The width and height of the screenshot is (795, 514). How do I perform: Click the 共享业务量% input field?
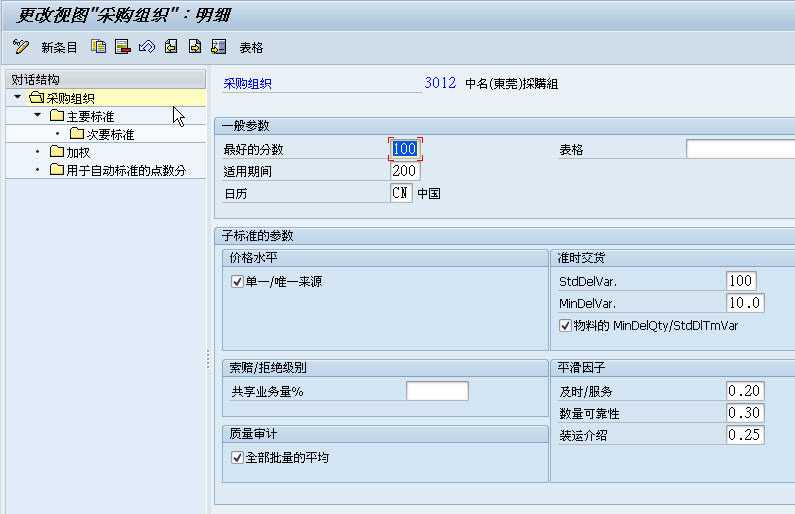pos(437,391)
